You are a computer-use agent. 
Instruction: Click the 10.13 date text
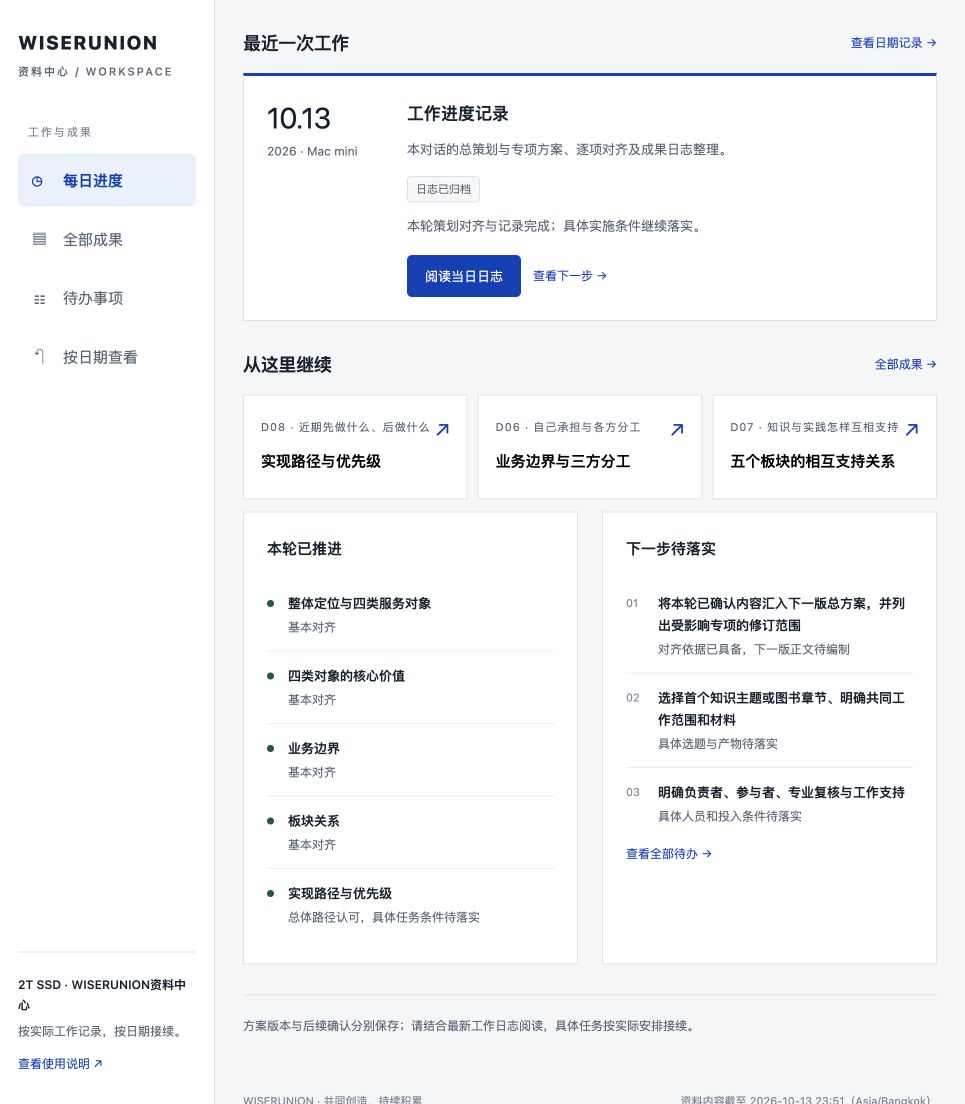298,118
